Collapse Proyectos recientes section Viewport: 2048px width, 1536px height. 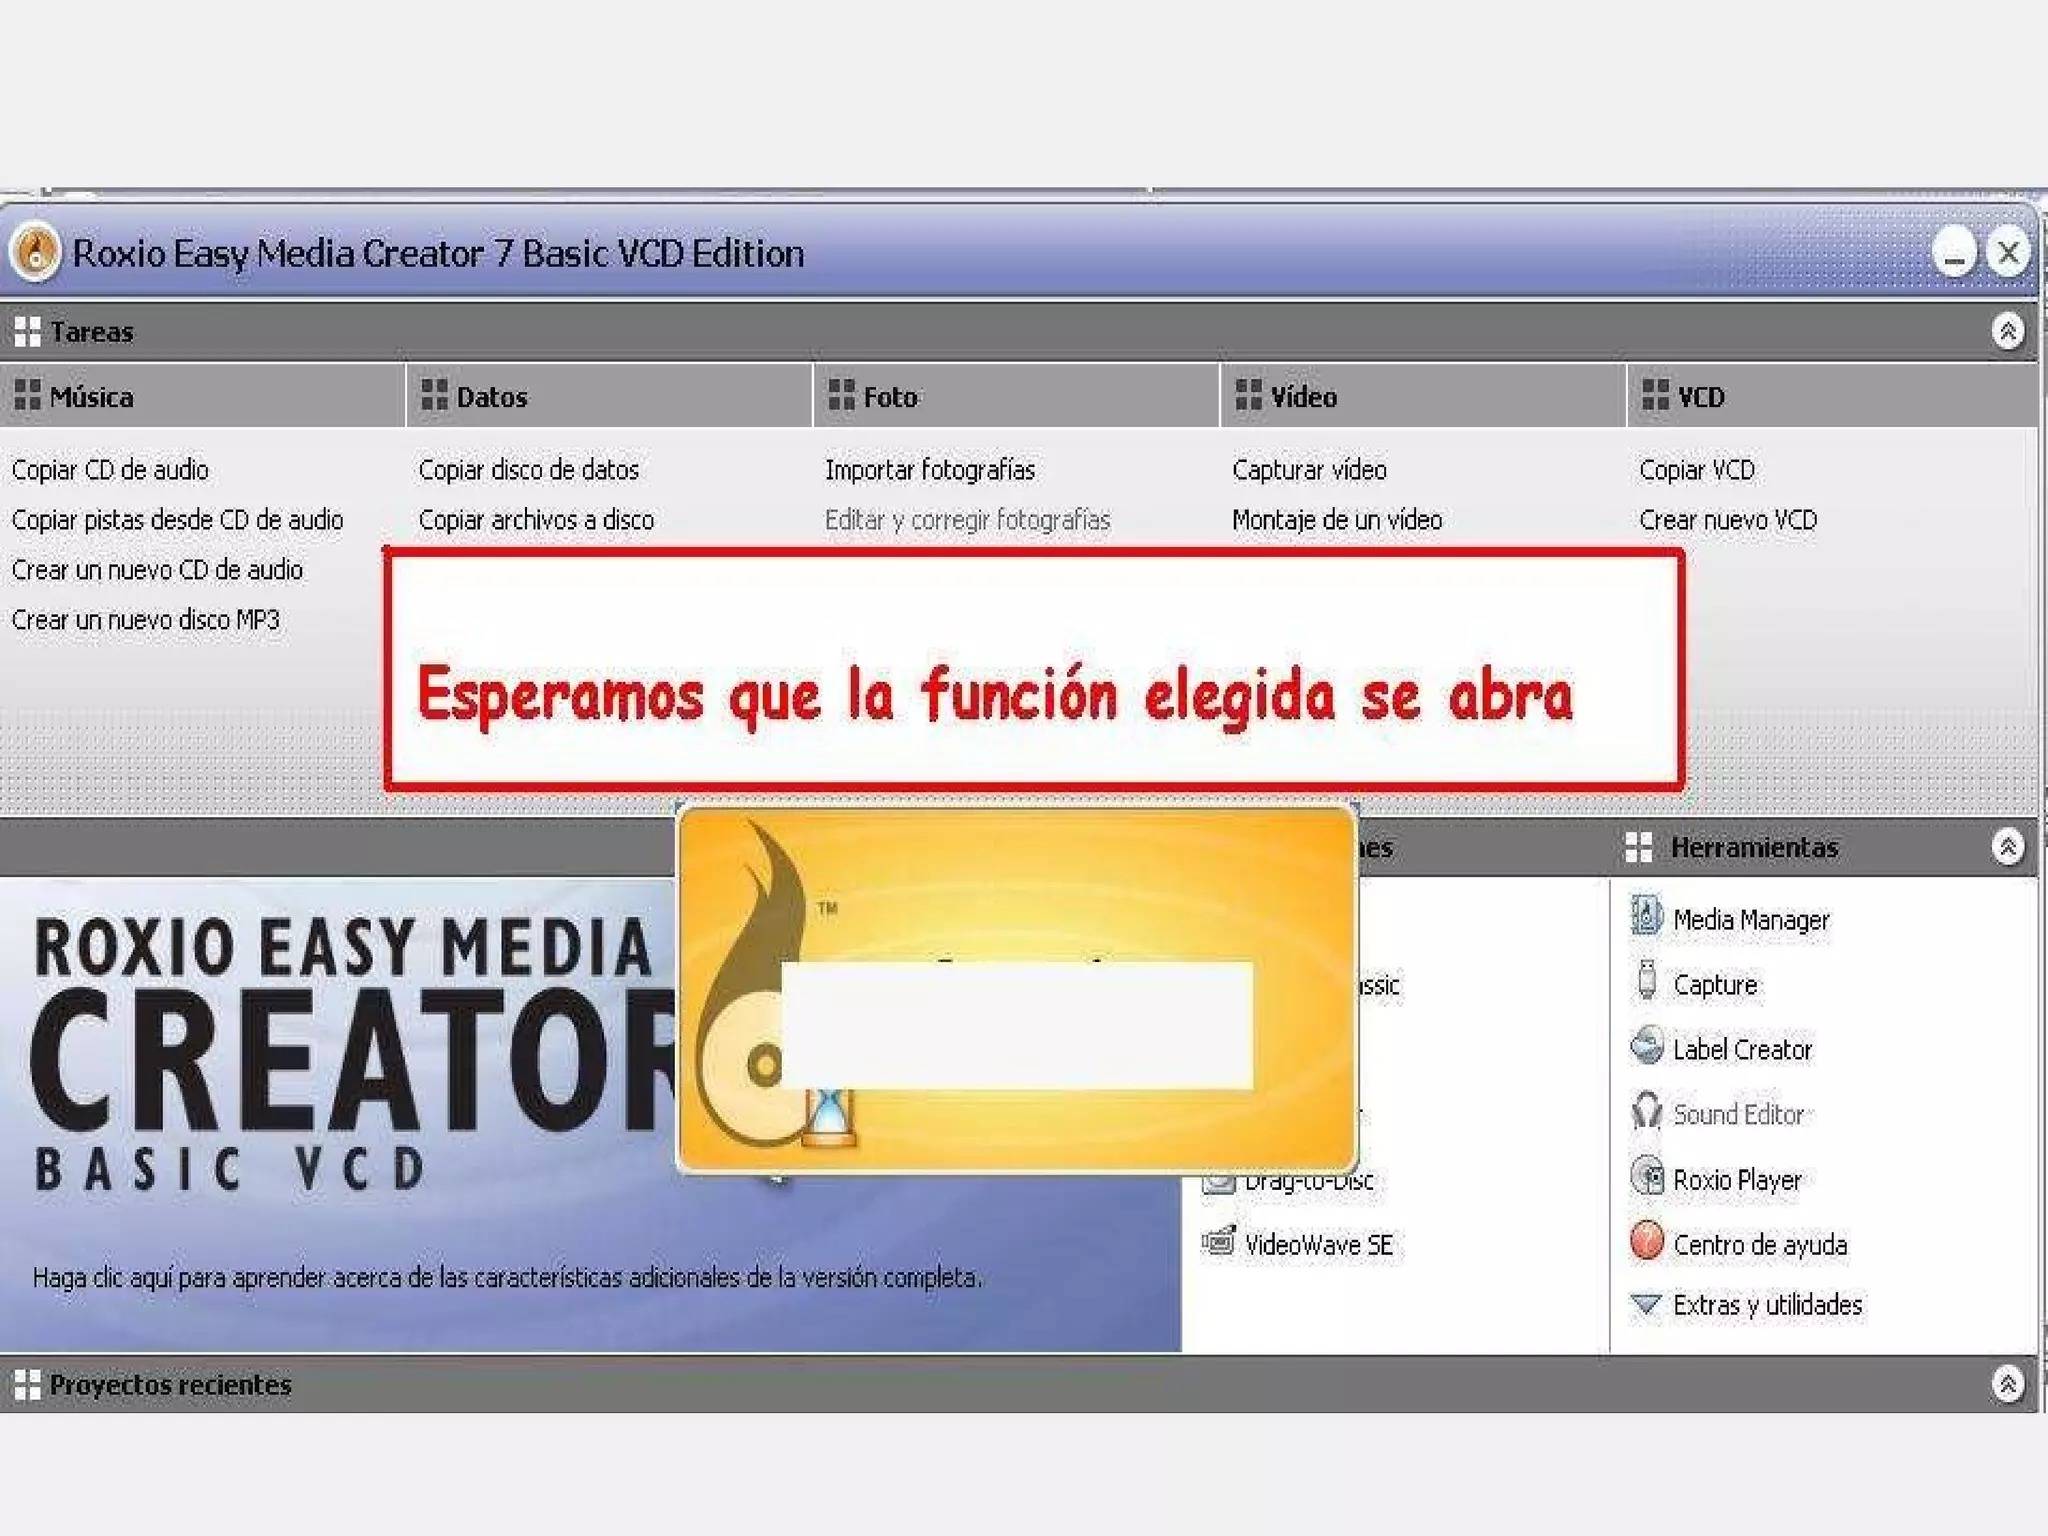[2006, 1384]
